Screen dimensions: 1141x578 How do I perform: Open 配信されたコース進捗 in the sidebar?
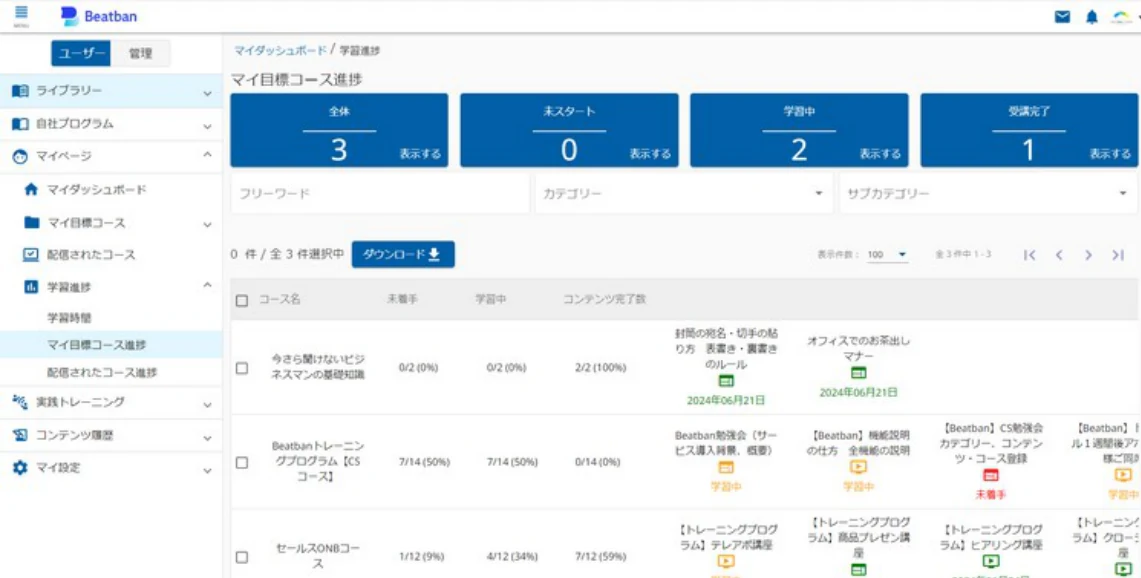(103, 373)
